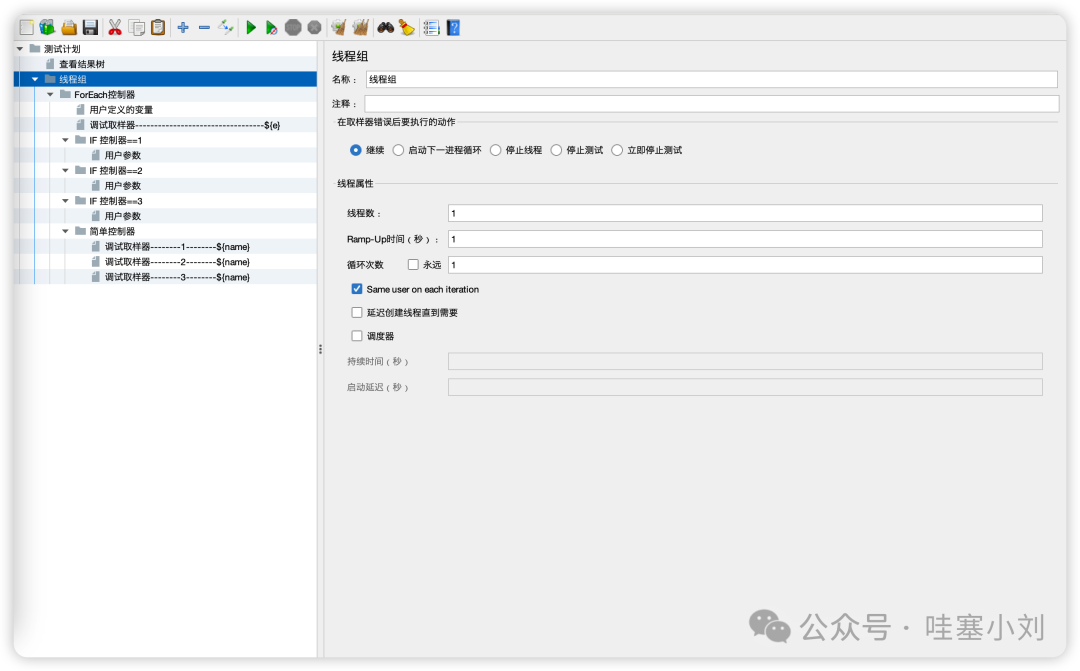This screenshot has height=671, width=1080.
Task: Start the test with the green play icon
Action: coord(251,28)
